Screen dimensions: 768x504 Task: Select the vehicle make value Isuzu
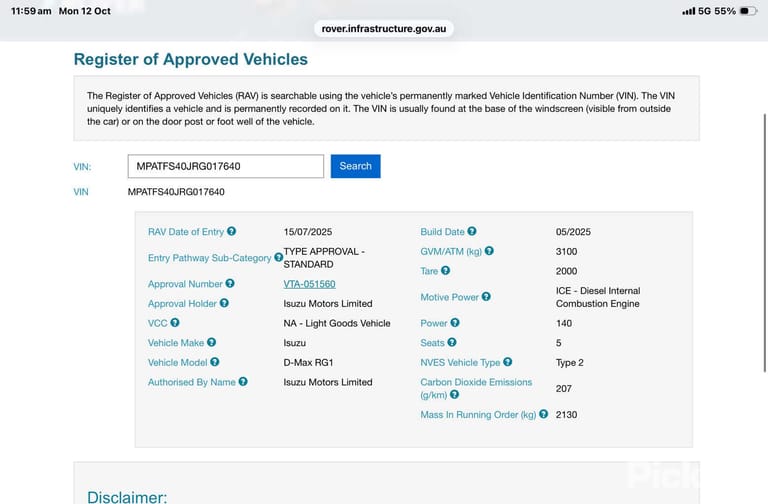294,343
